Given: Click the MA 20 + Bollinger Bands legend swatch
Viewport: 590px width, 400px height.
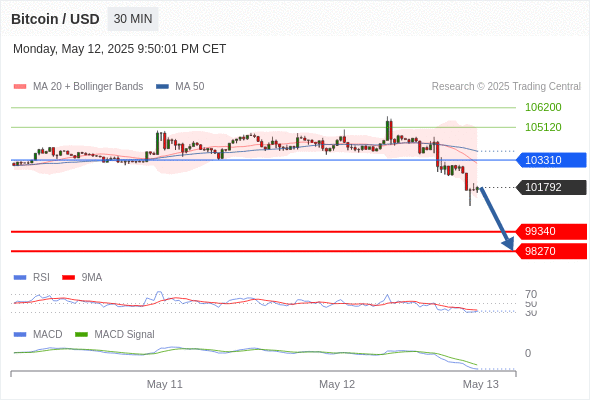Looking at the screenshot, I should 20,87.
